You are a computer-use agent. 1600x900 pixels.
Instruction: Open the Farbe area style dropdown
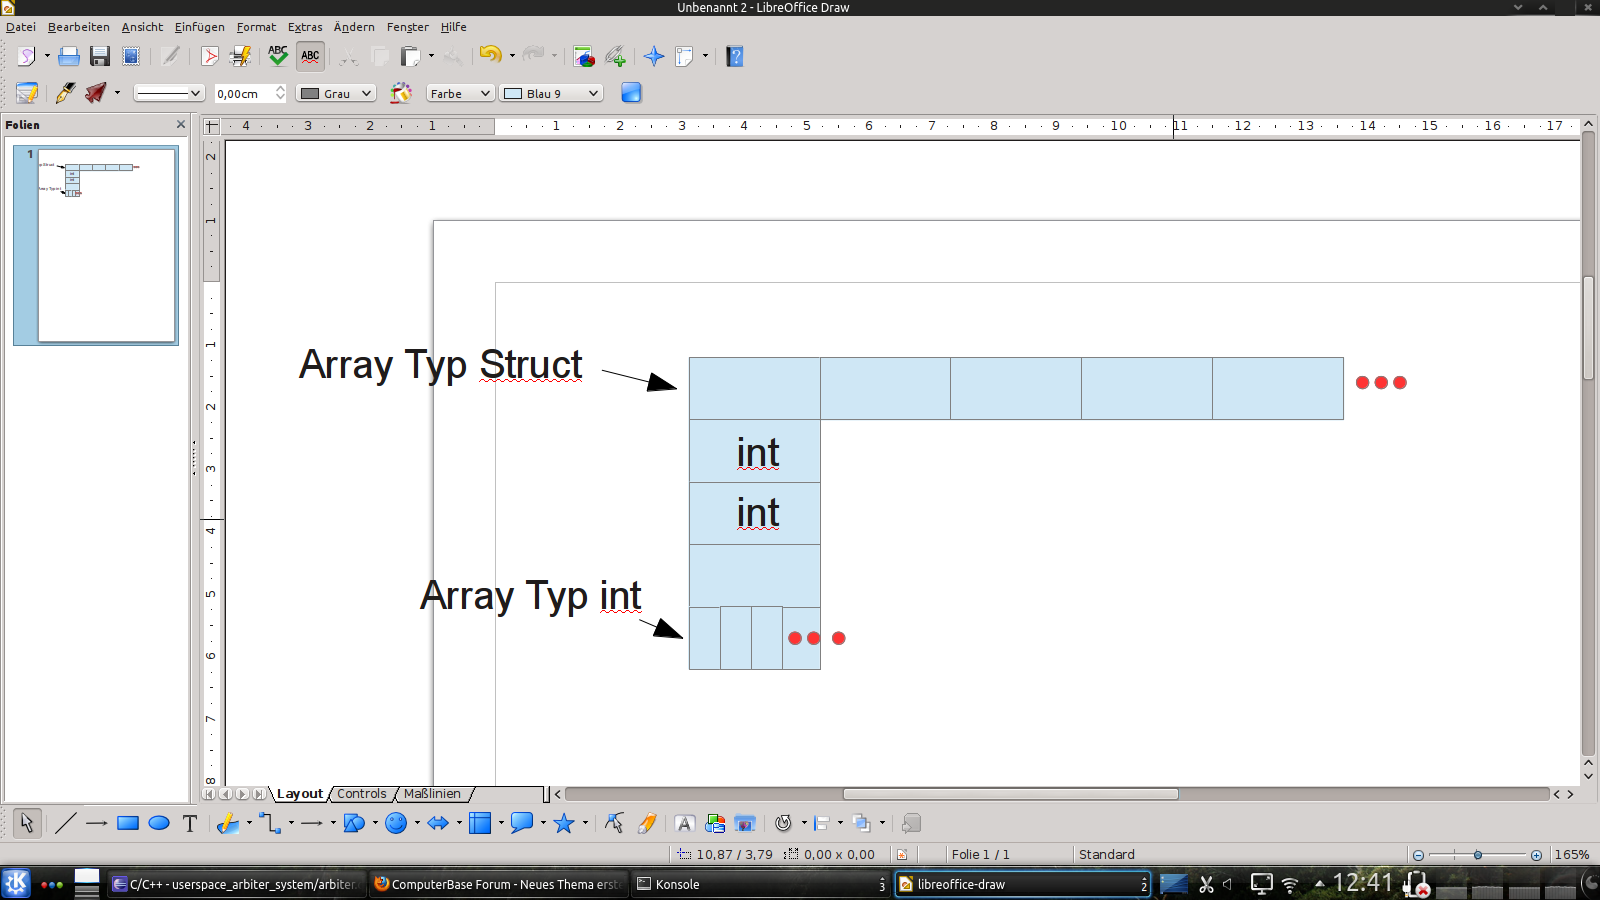coord(460,93)
